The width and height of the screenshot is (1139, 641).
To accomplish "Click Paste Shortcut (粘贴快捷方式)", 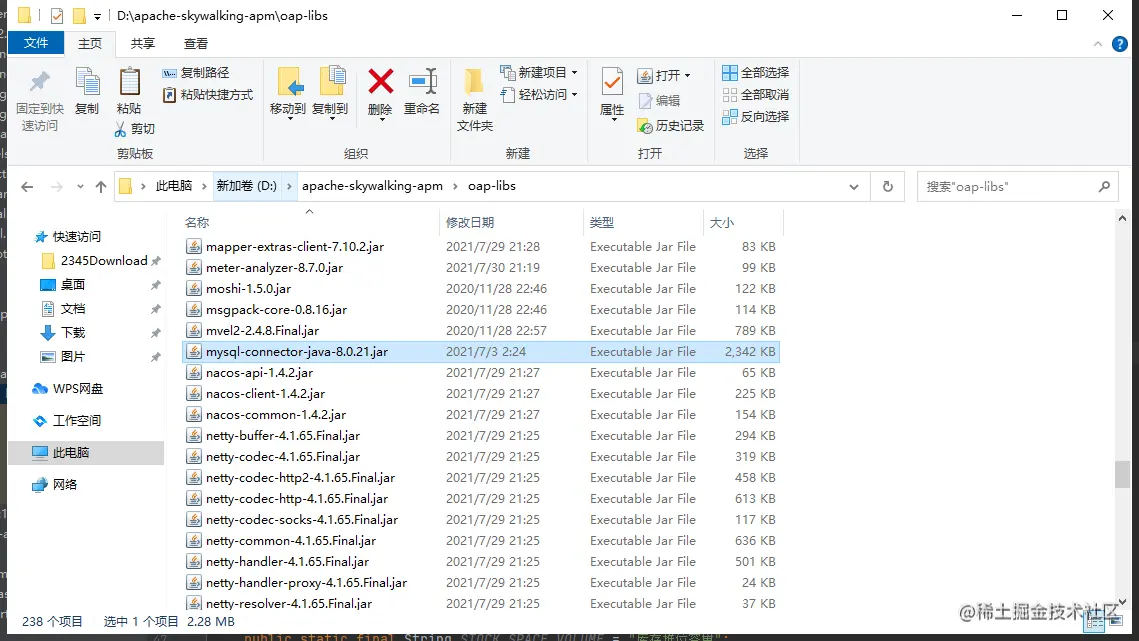I will [x=208, y=94].
